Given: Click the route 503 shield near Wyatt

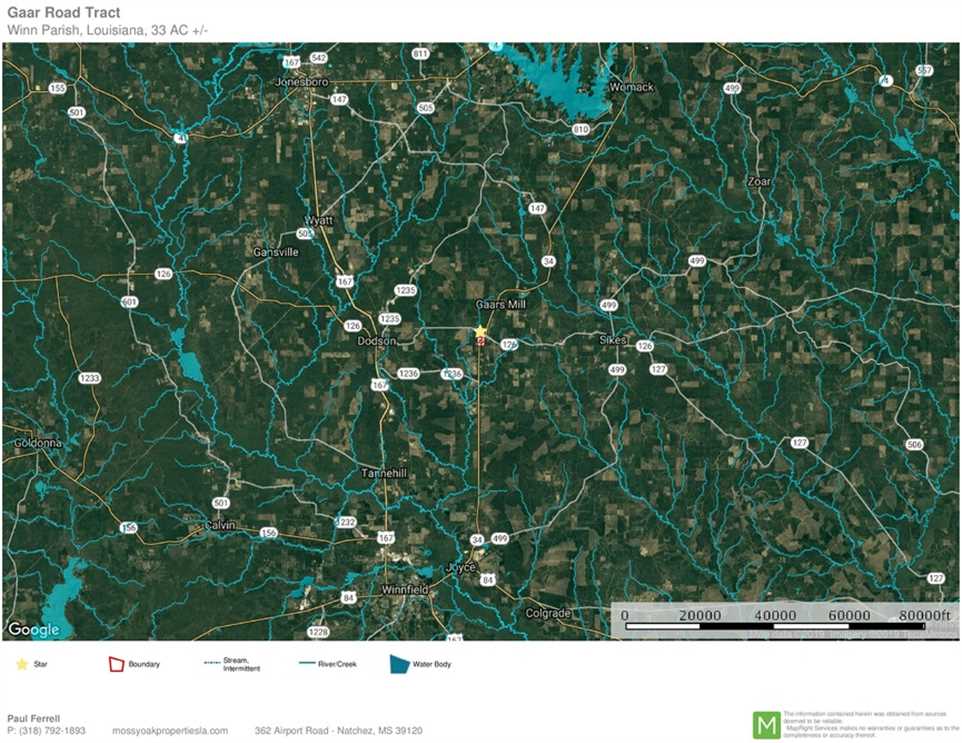Looking at the screenshot, I should tap(305, 234).
